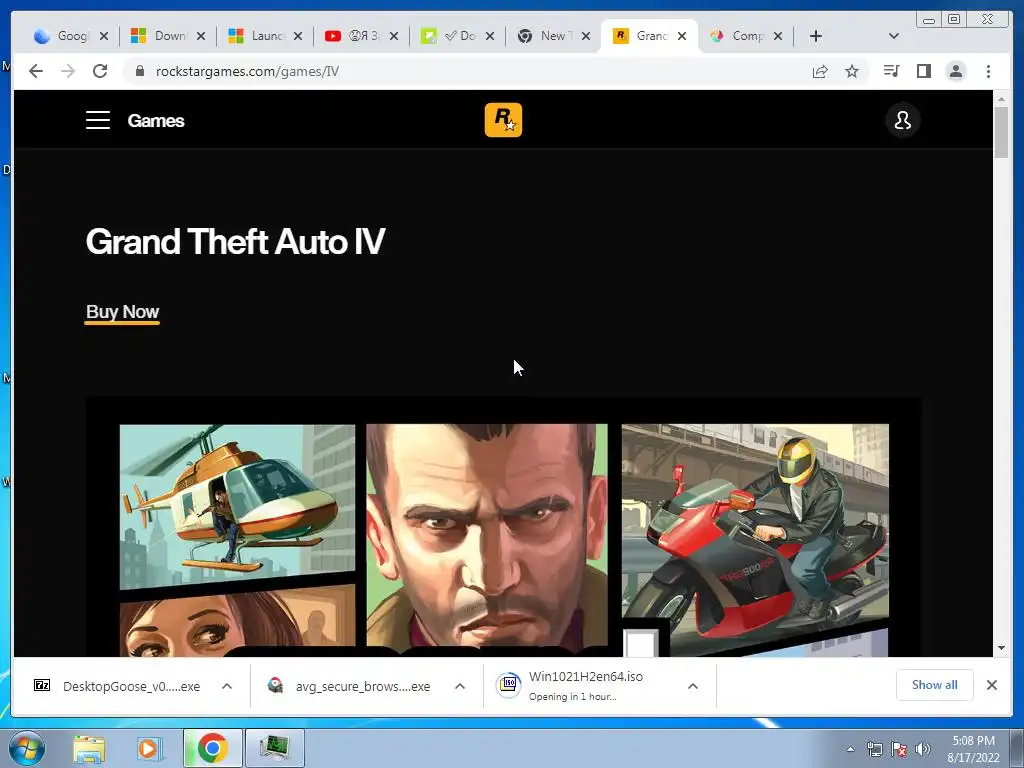
Task: Click page scrollbar down arrow
Action: point(1001,648)
